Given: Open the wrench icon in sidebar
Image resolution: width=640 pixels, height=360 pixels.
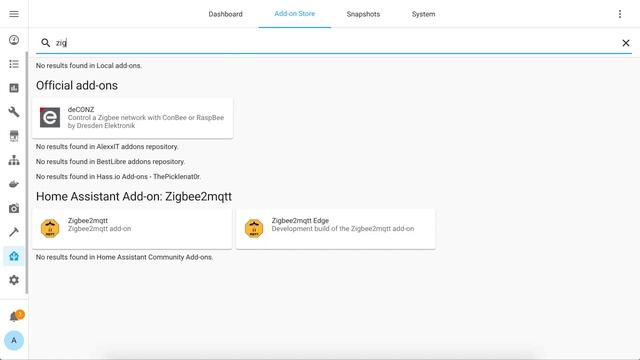Looking at the screenshot, I should tap(14, 112).
